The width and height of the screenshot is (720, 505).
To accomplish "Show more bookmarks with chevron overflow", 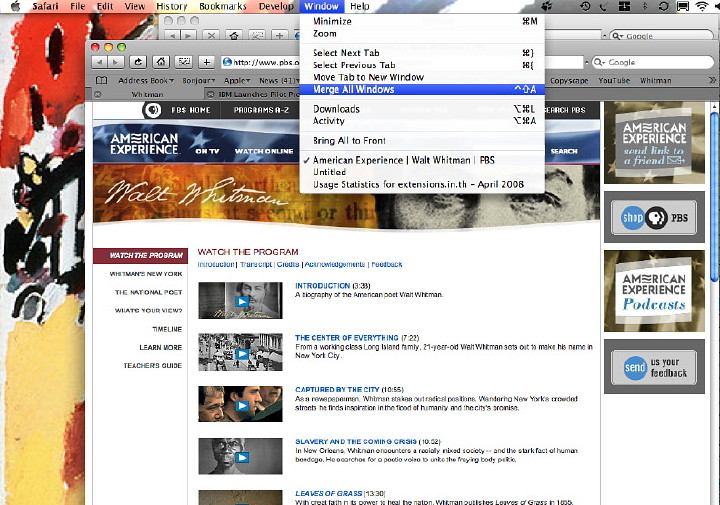I will (712, 80).
